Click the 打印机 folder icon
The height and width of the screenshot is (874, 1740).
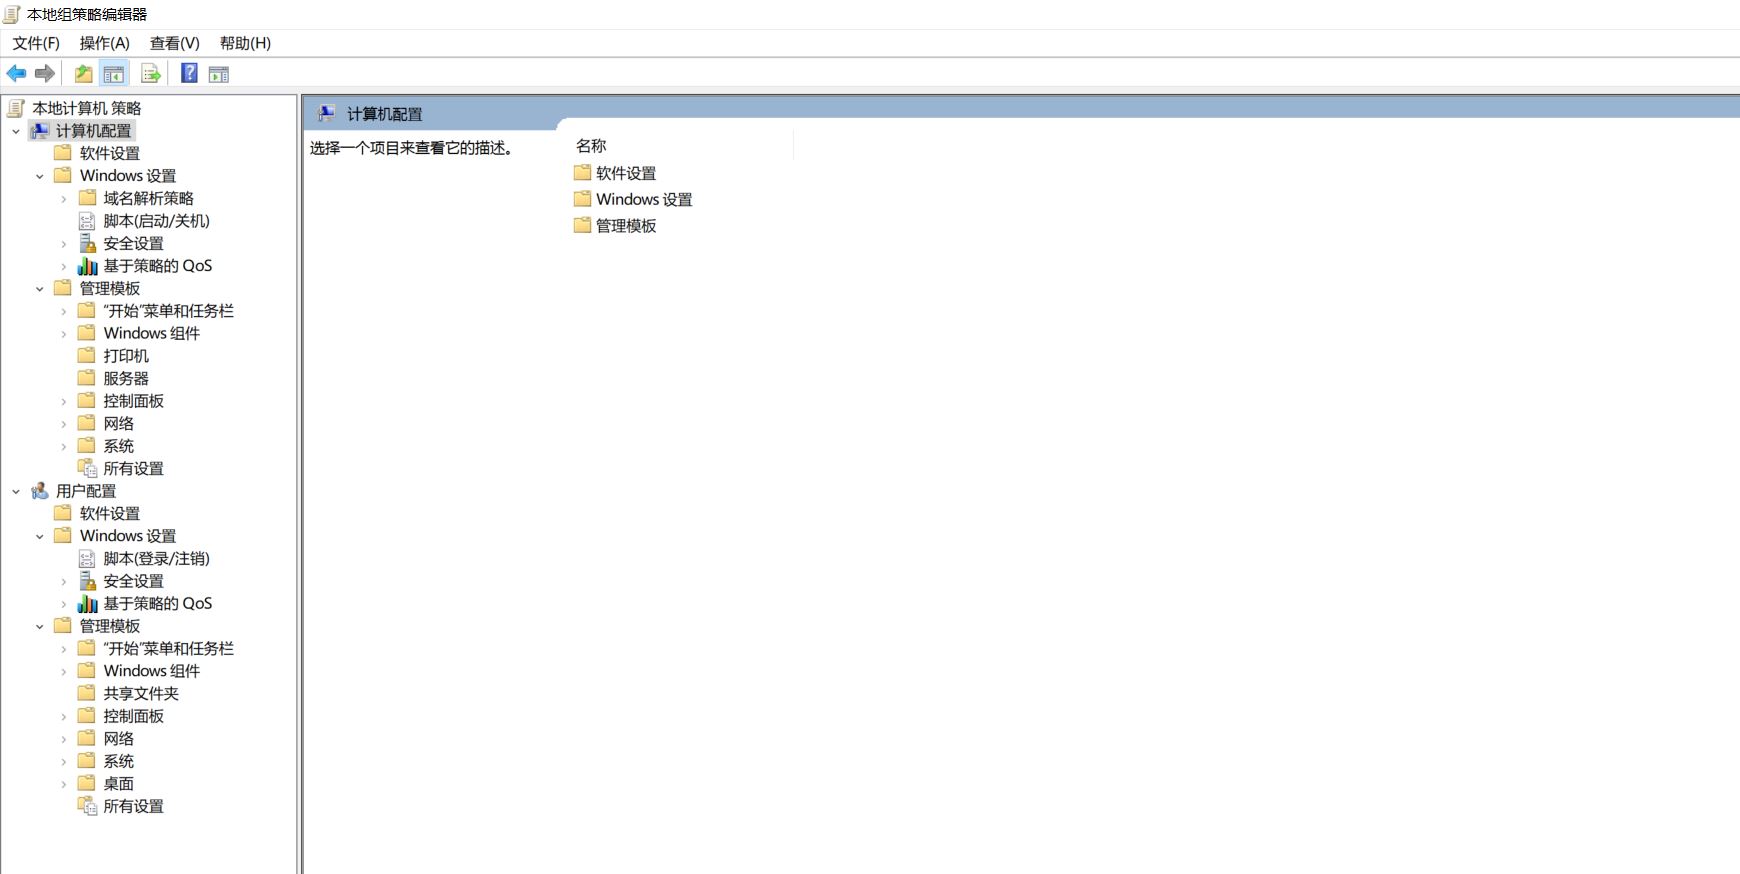pos(87,355)
